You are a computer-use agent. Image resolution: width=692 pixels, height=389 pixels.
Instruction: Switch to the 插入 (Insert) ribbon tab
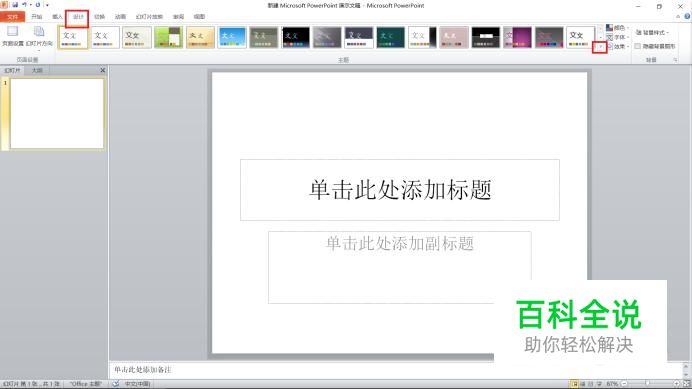(57, 17)
